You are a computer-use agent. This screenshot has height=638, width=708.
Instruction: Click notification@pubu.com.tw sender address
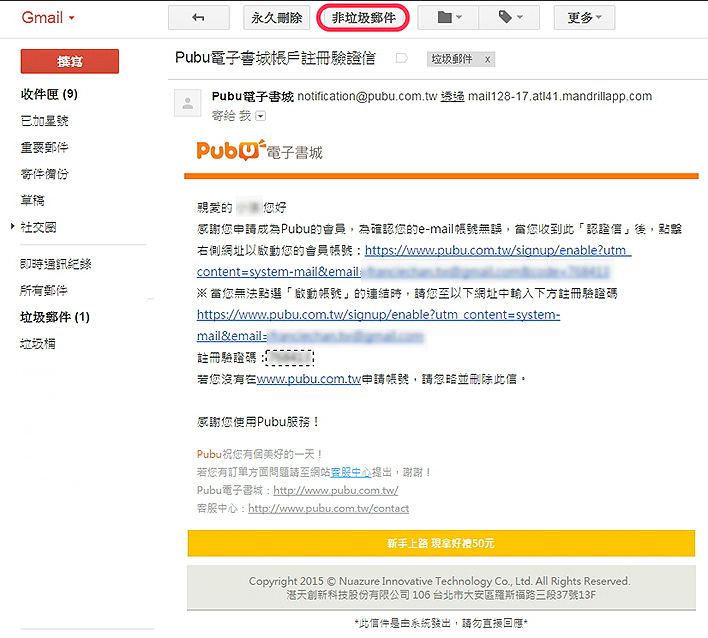point(367,96)
